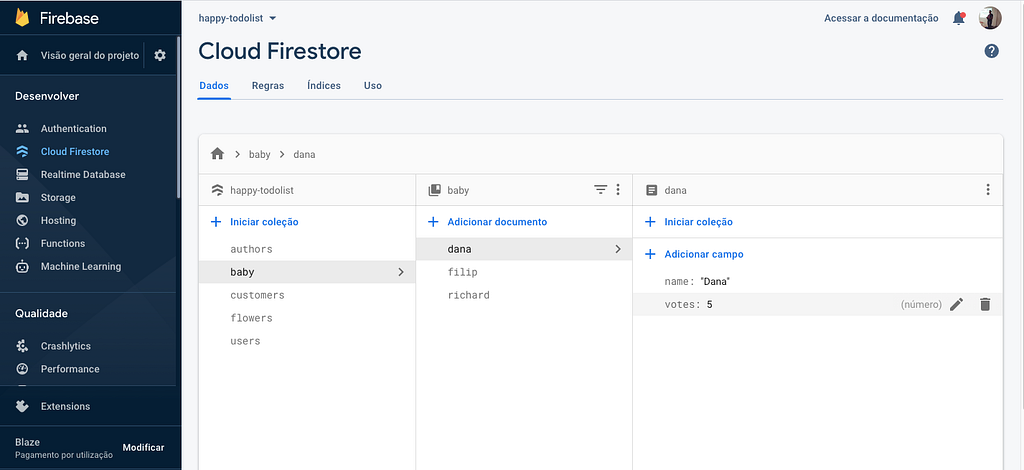
Task: Click dana in the breadcrumb path
Action: tap(304, 155)
